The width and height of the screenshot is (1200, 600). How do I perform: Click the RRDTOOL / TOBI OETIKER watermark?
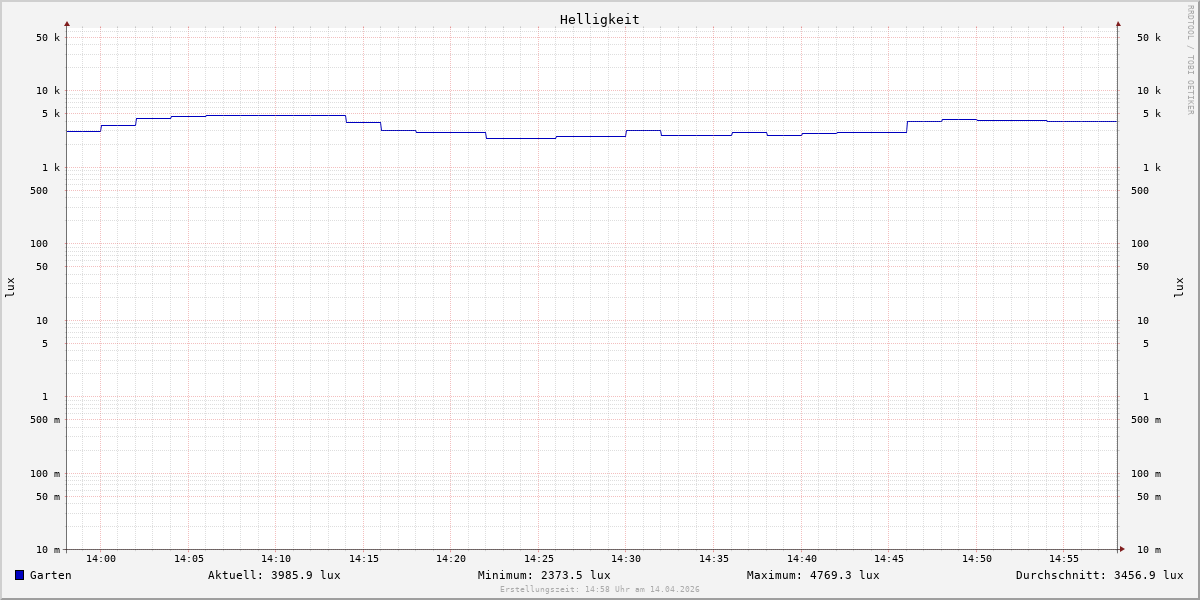pos(1190,60)
